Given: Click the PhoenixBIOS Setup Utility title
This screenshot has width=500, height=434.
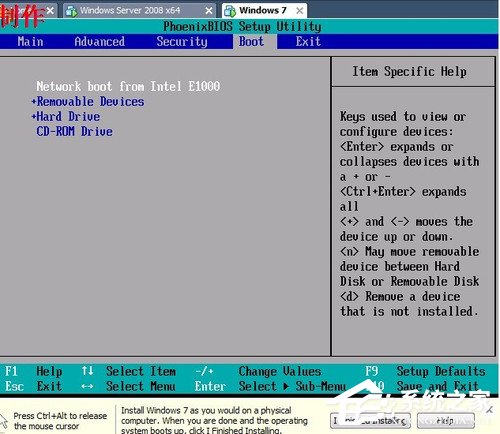Looking at the screenshot, I should tap(242, 27).
